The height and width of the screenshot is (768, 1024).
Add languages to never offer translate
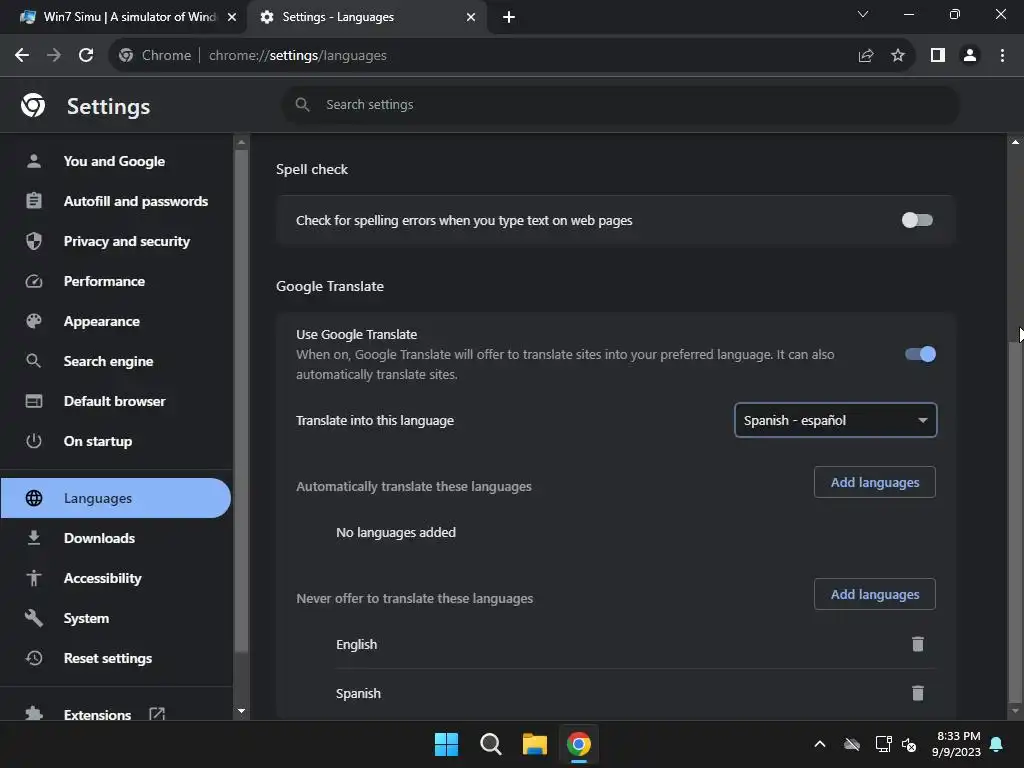874,594
